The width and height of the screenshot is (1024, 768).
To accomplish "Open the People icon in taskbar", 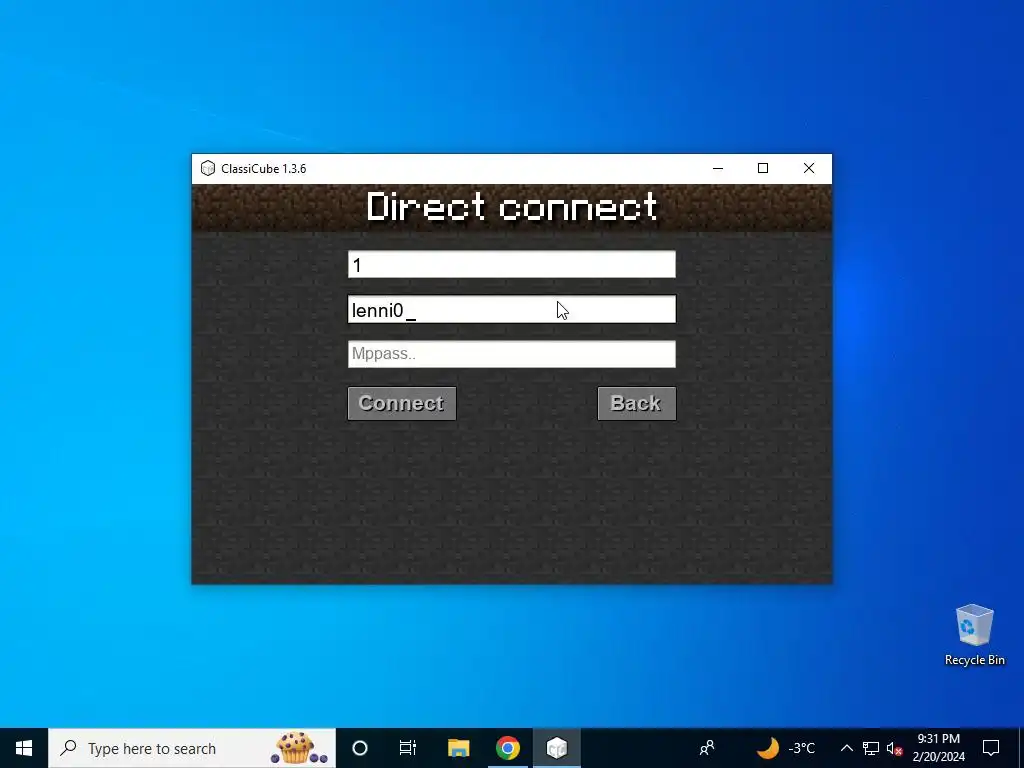I will (x=707, y=748).
